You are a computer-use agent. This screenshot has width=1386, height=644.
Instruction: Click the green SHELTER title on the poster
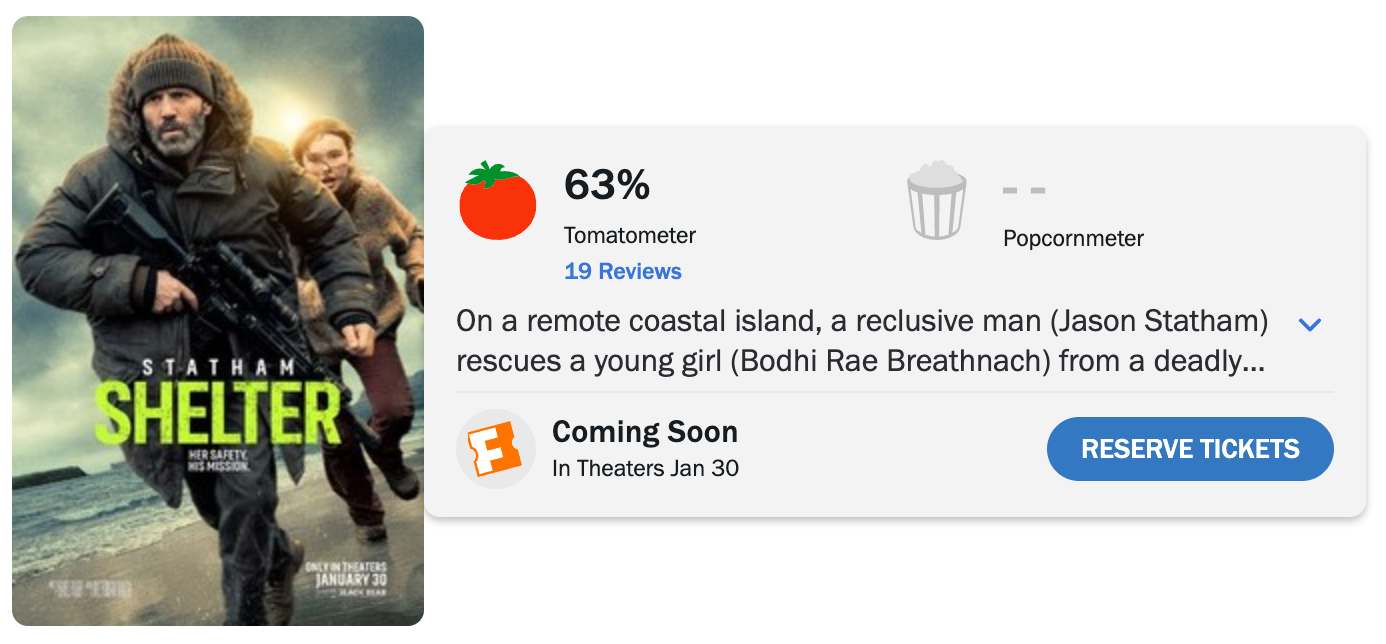(222, 412)
